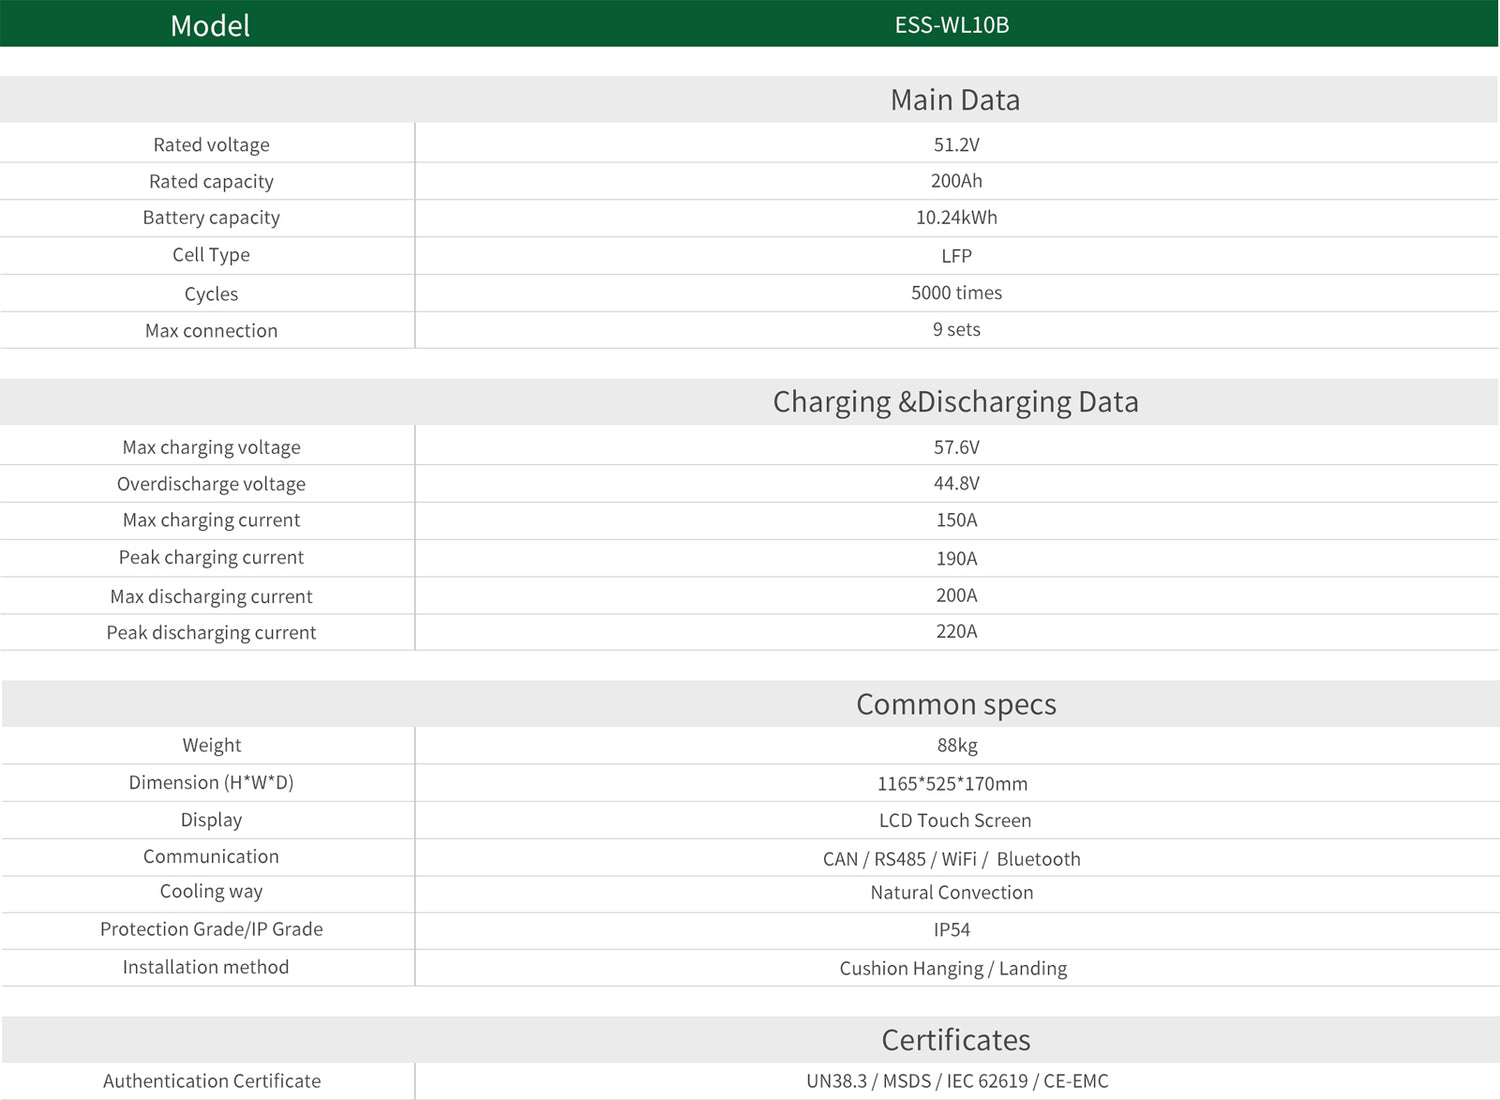Click the 10.24kWh battery capacity value
Image resolution: width=1500 pixels, height=1100 pixels.
[956, 218]
